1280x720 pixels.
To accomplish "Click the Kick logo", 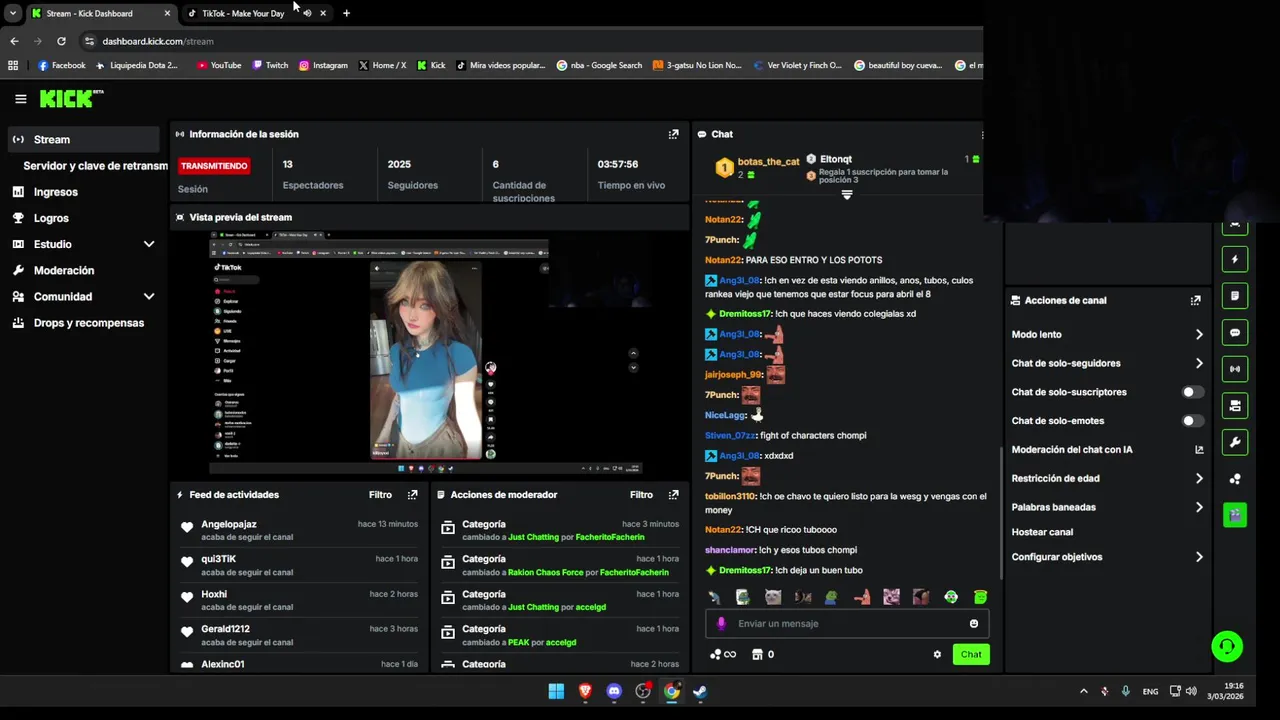I will point(71,98).
